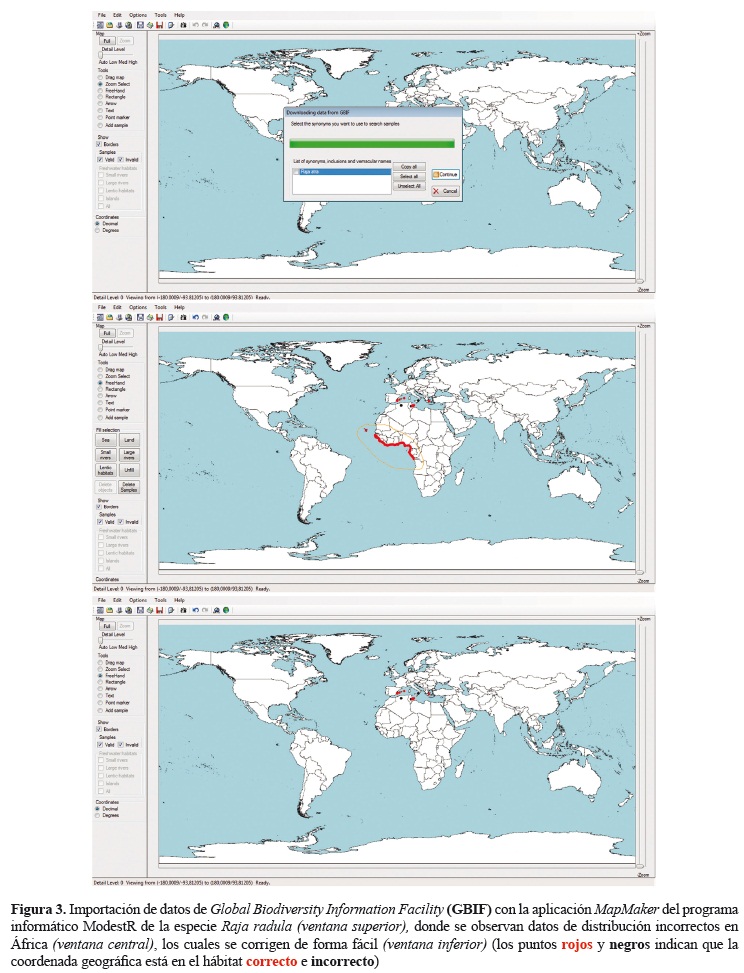Adjust the Detail Level slider in top window
744x973 pixels.
click(100, 54)
